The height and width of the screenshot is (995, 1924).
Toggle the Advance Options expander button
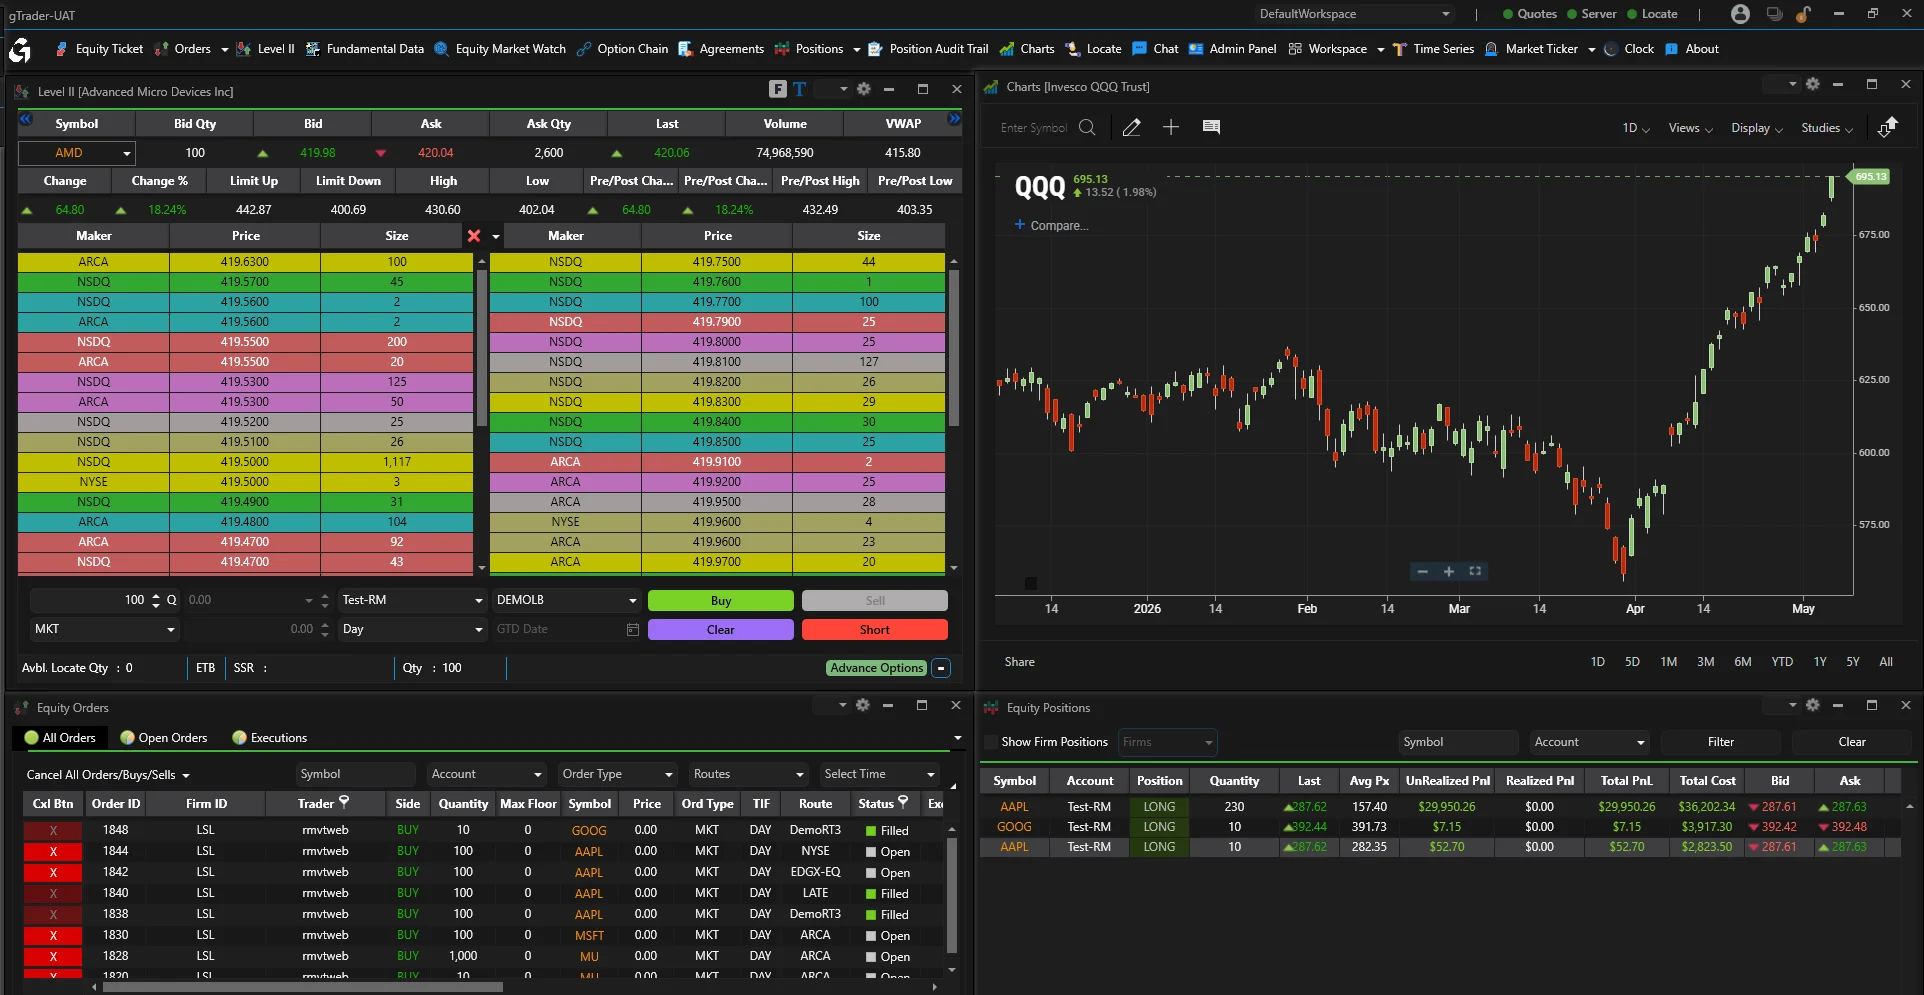[x=941, y=668]
